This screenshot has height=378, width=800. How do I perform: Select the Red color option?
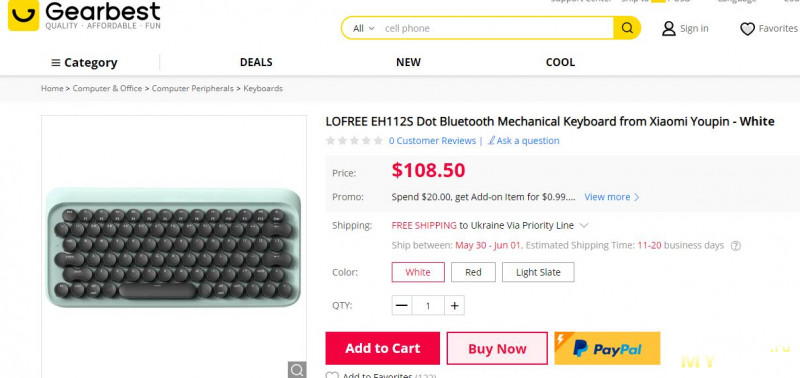[473, 272]
